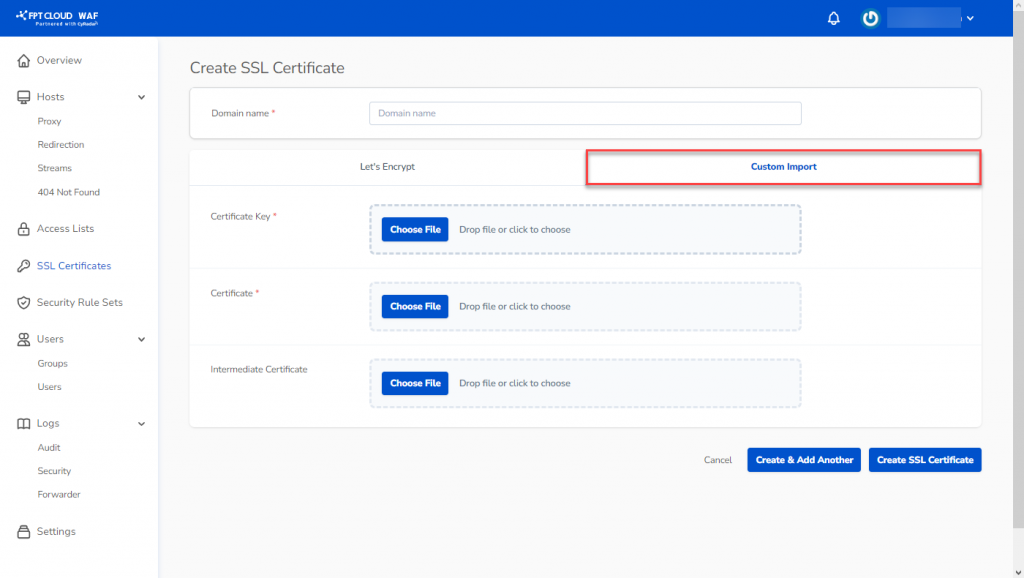Collapse the Users section chevron
Screen dimensions: 1024x578
coord(141,340)
